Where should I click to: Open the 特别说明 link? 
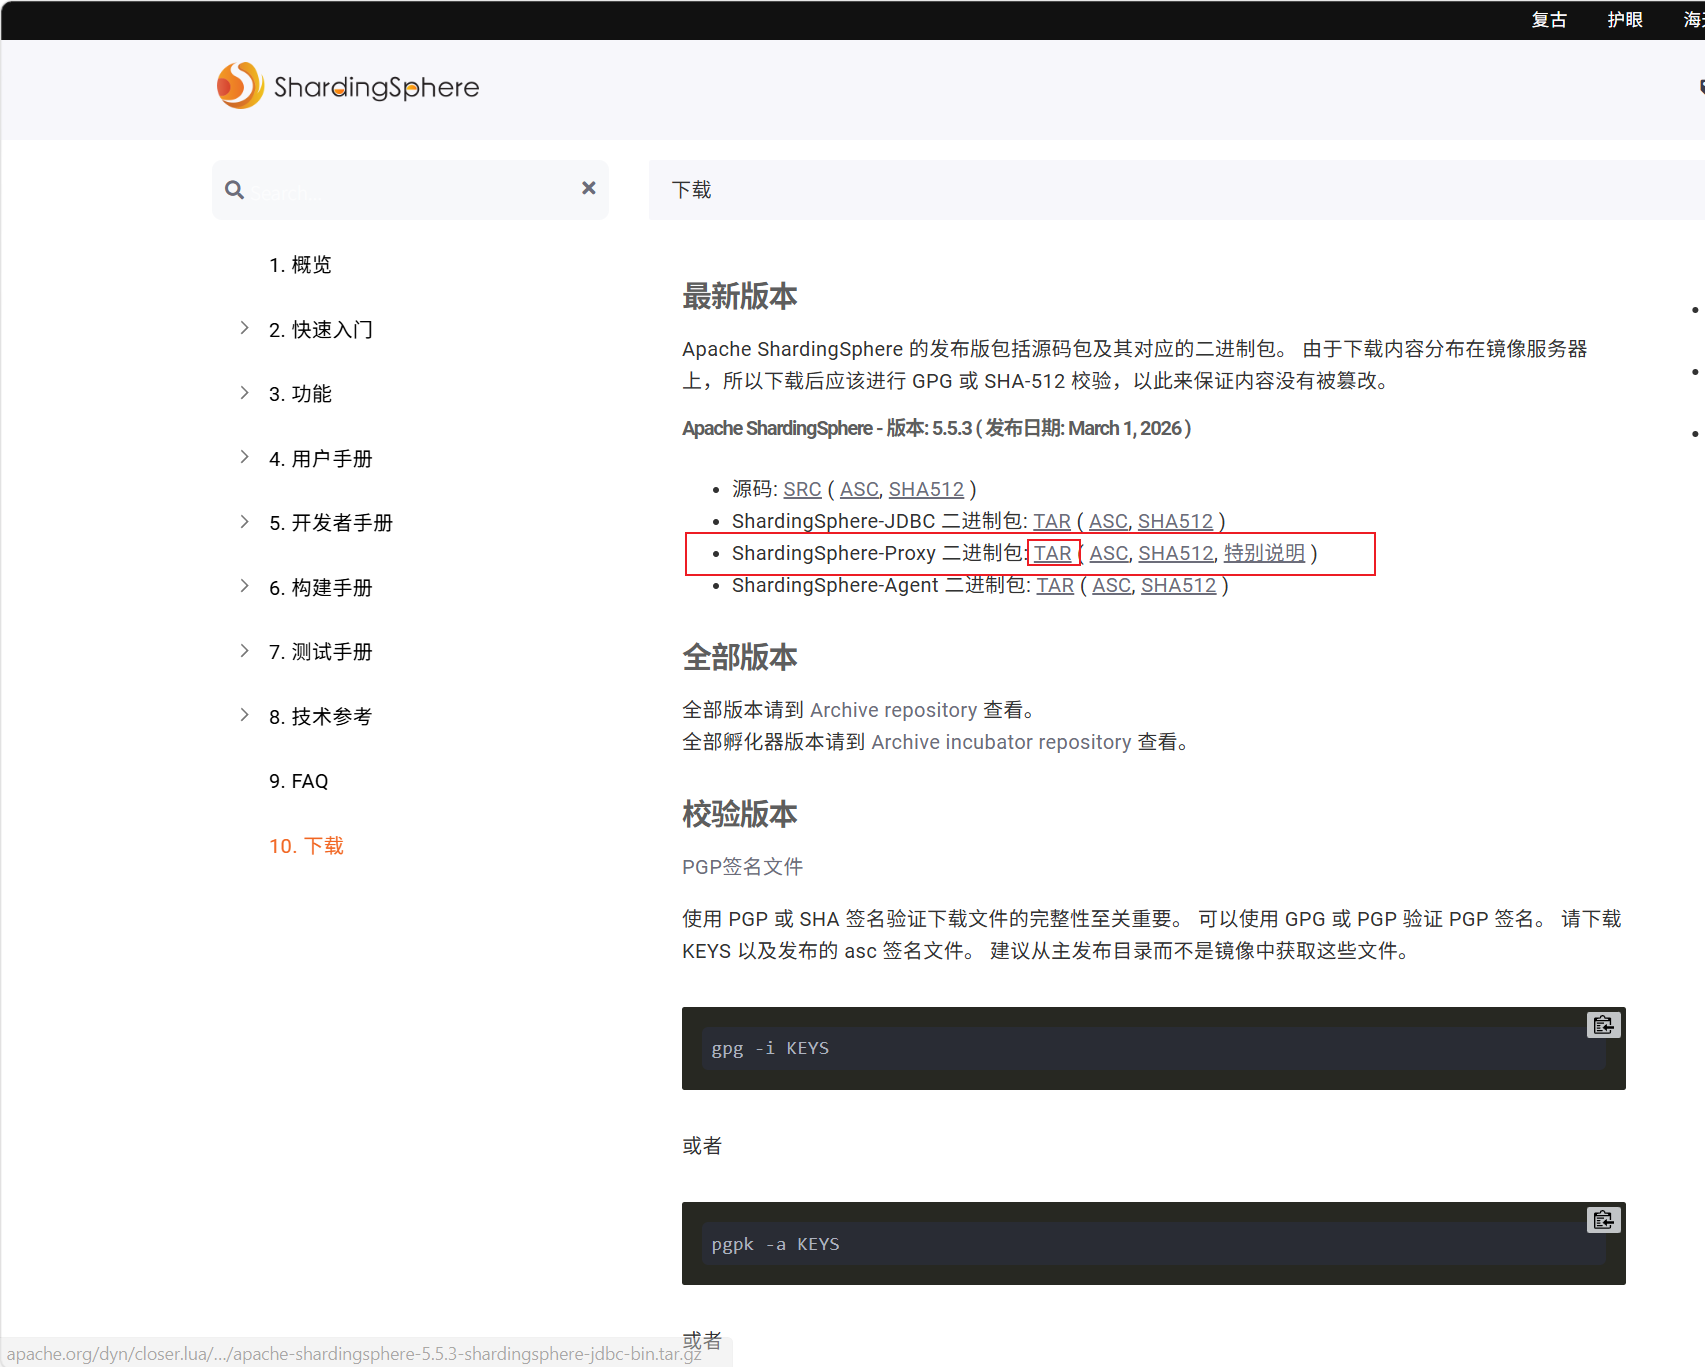point(1264,553)
